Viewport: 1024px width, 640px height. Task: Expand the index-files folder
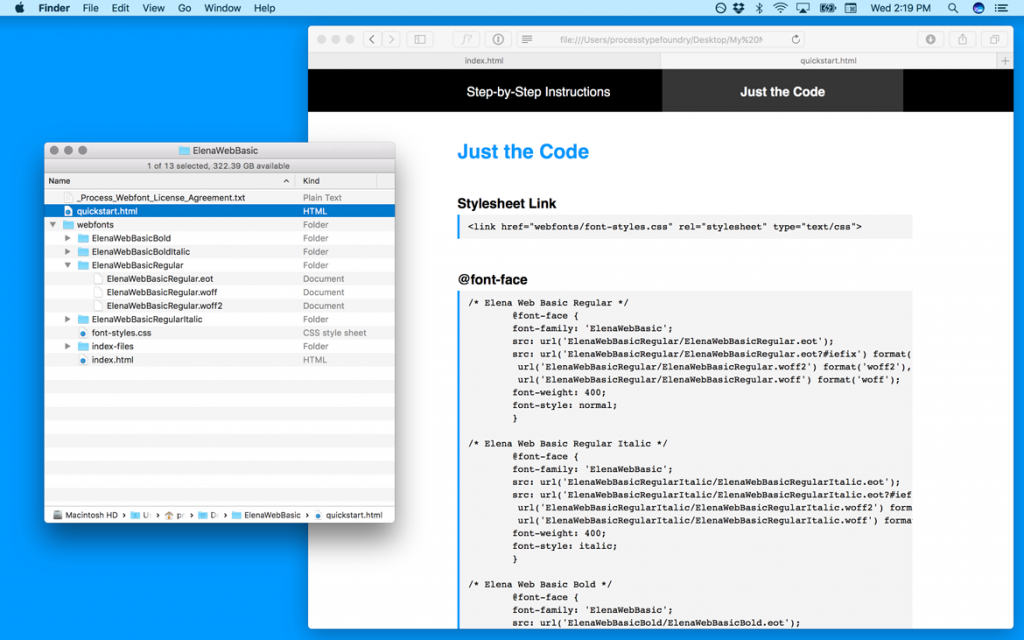pyautogui.click(x=67, y=346)
